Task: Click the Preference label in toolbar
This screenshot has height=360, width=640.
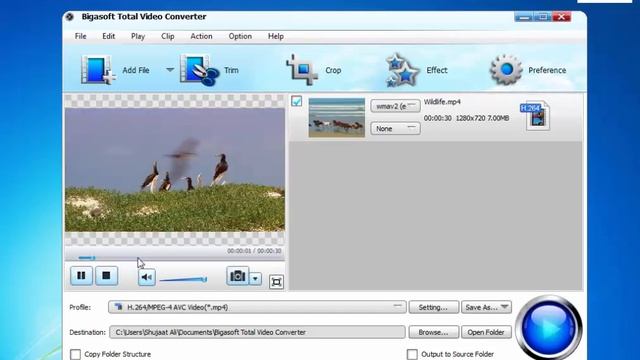Action: pos(547,70)
